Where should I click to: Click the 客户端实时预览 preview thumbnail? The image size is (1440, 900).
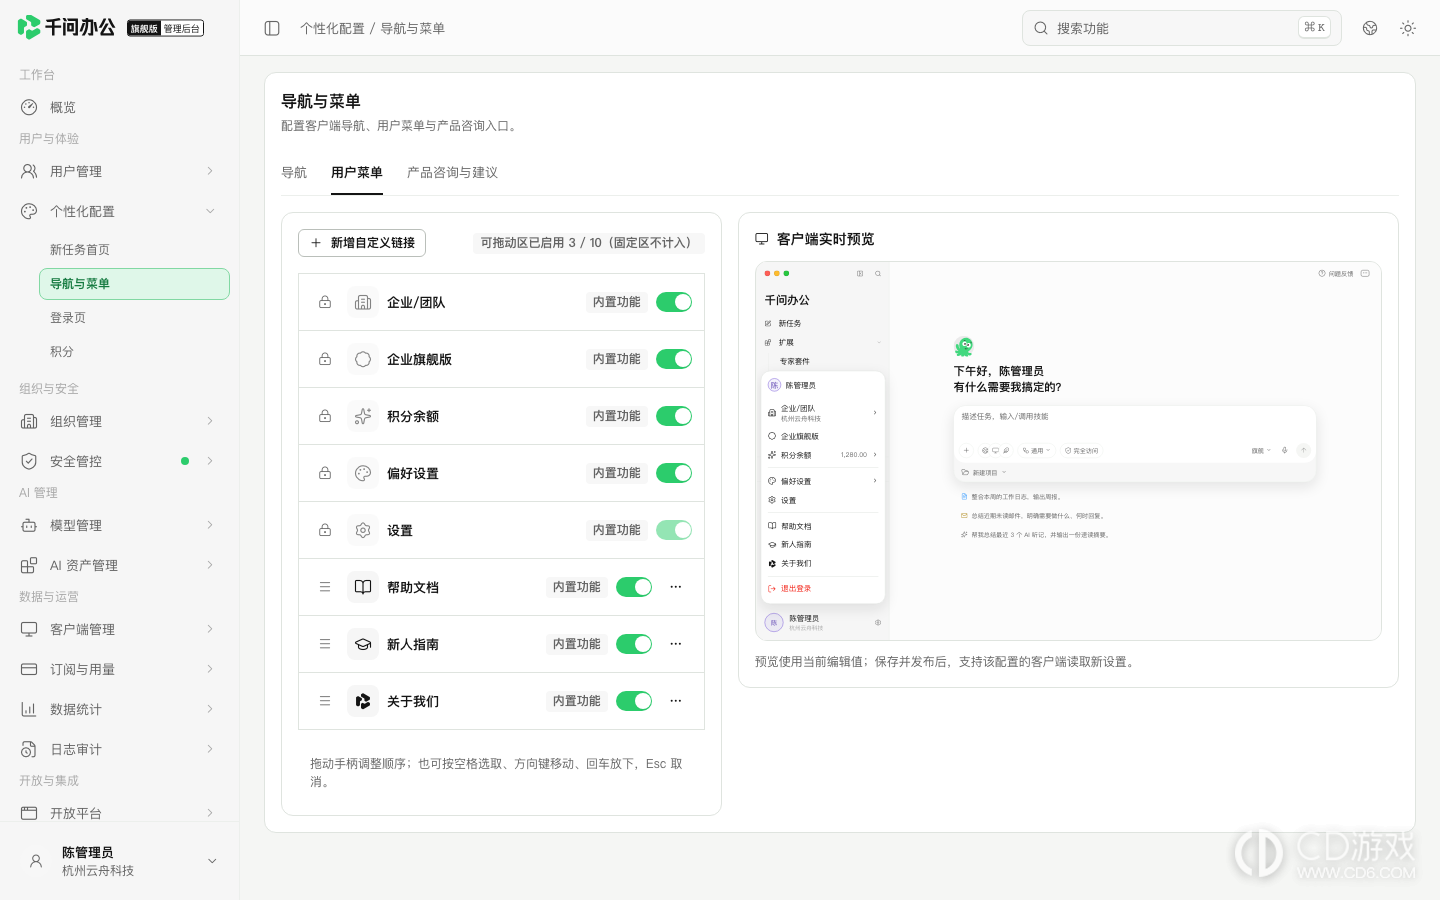click(1068, 451)
